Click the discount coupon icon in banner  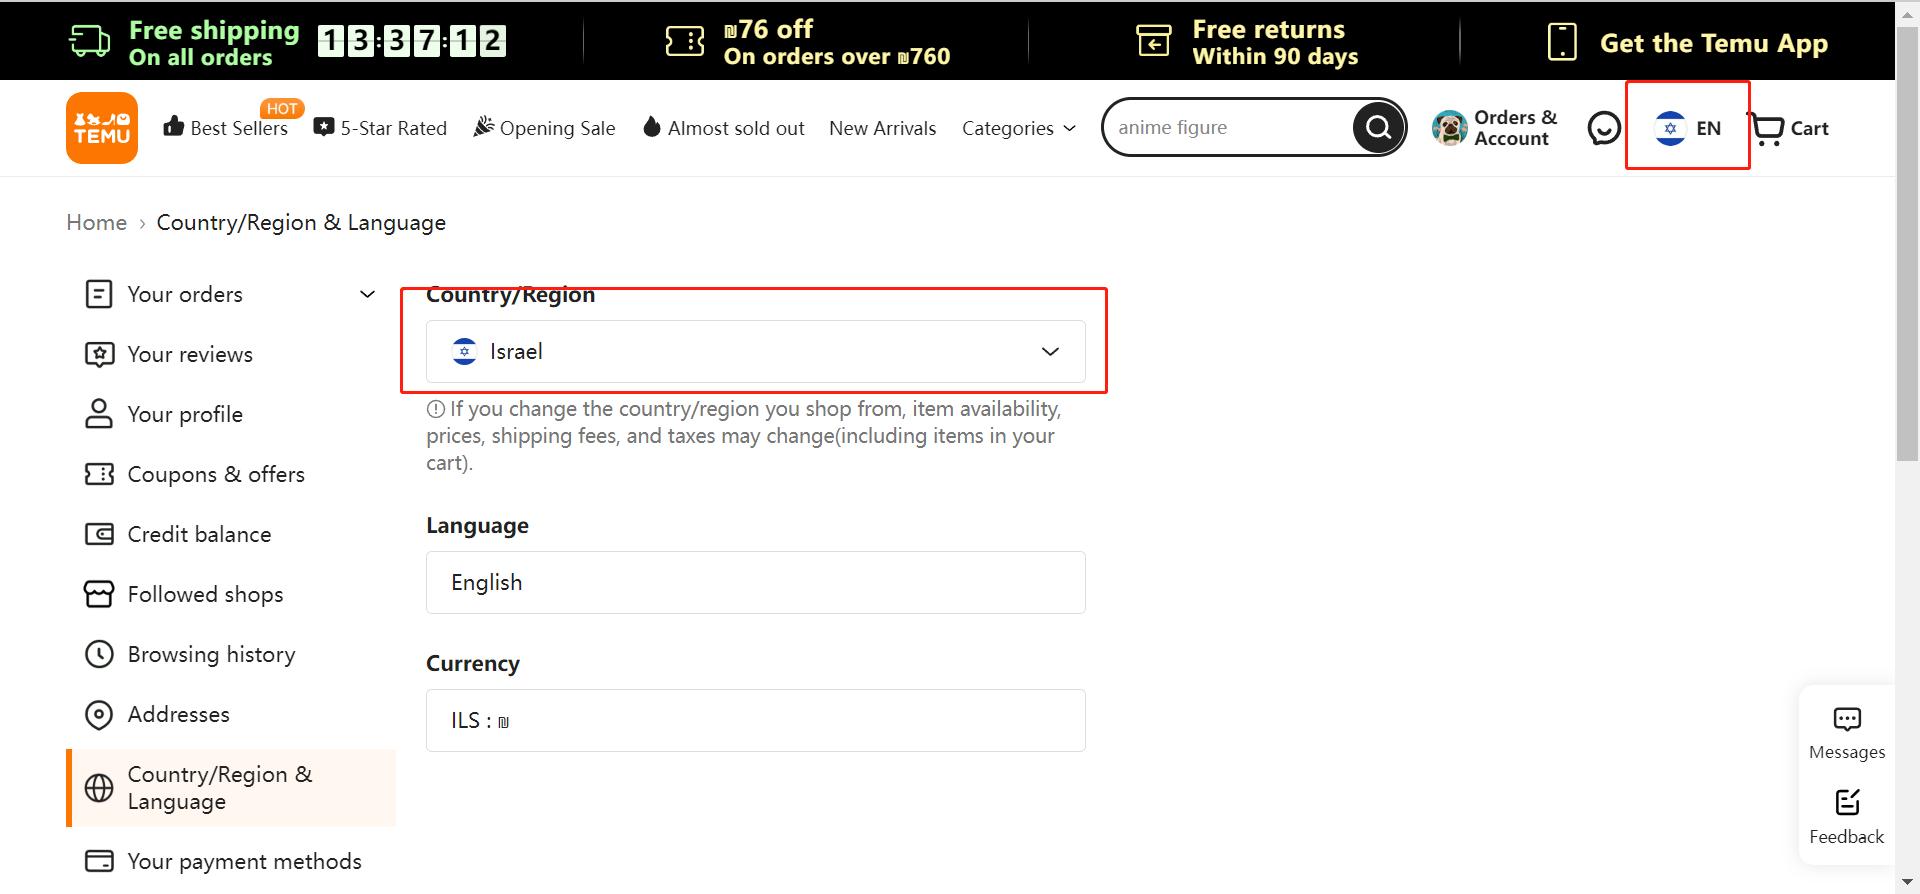click(x=685, y=41)
